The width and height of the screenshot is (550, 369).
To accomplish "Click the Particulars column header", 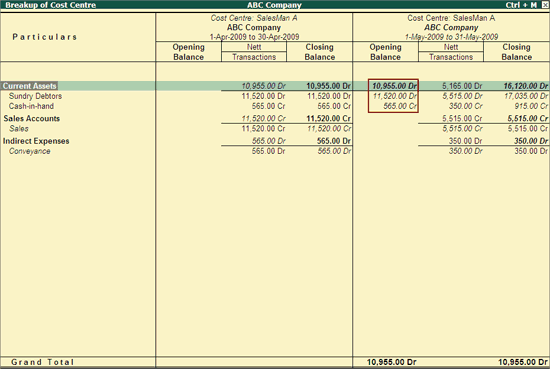I will (x=45, y=37).
